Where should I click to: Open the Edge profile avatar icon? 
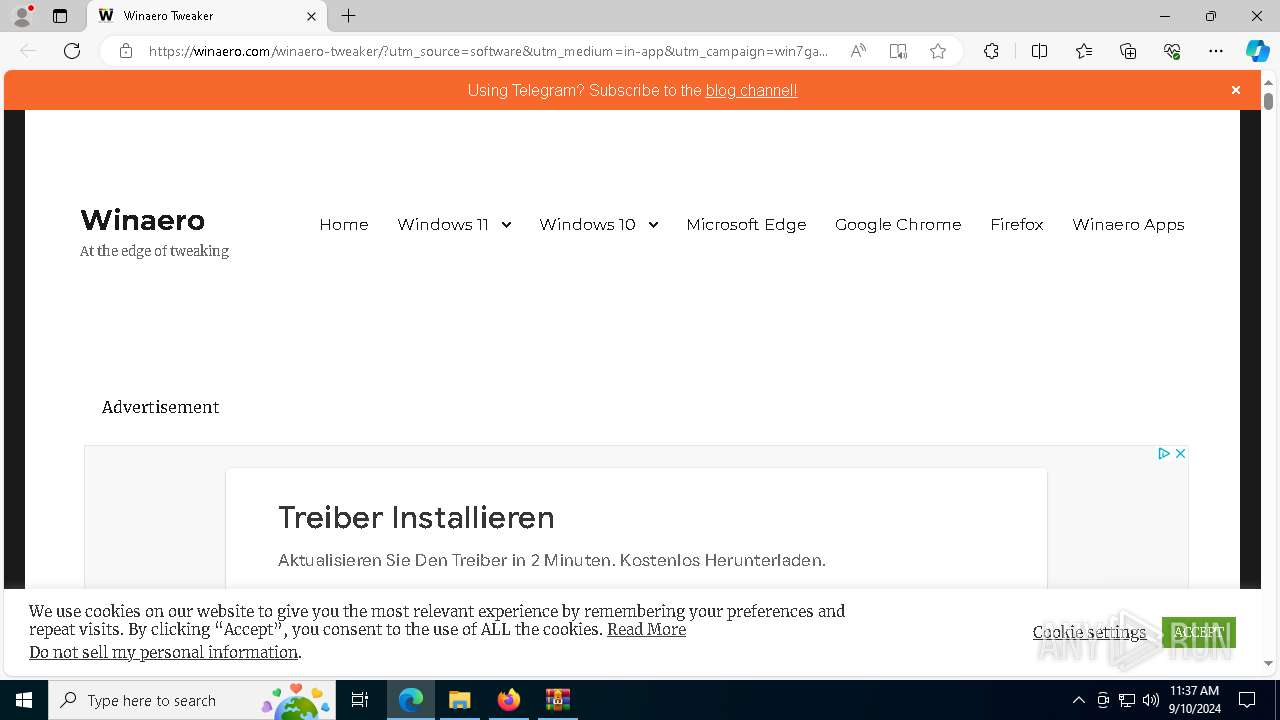coord(22,16)
